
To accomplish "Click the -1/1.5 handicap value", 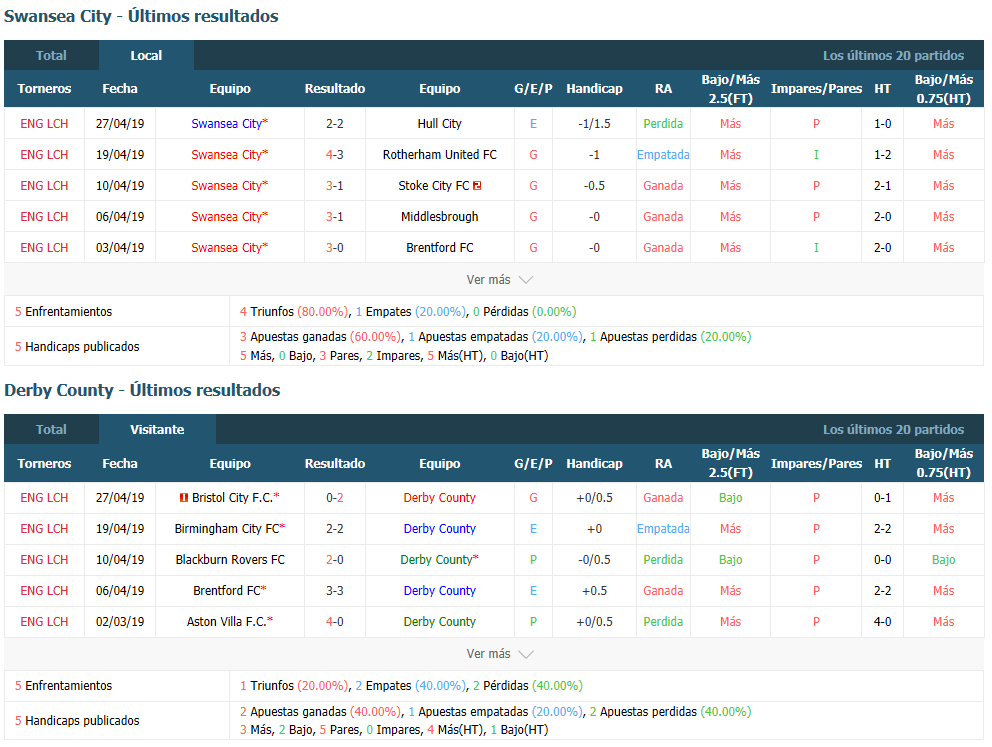I will (594, 124).
